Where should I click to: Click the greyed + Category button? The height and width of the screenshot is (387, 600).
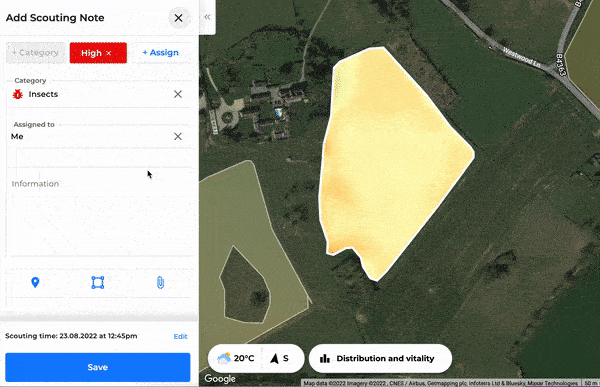click(x=36, y=53)
